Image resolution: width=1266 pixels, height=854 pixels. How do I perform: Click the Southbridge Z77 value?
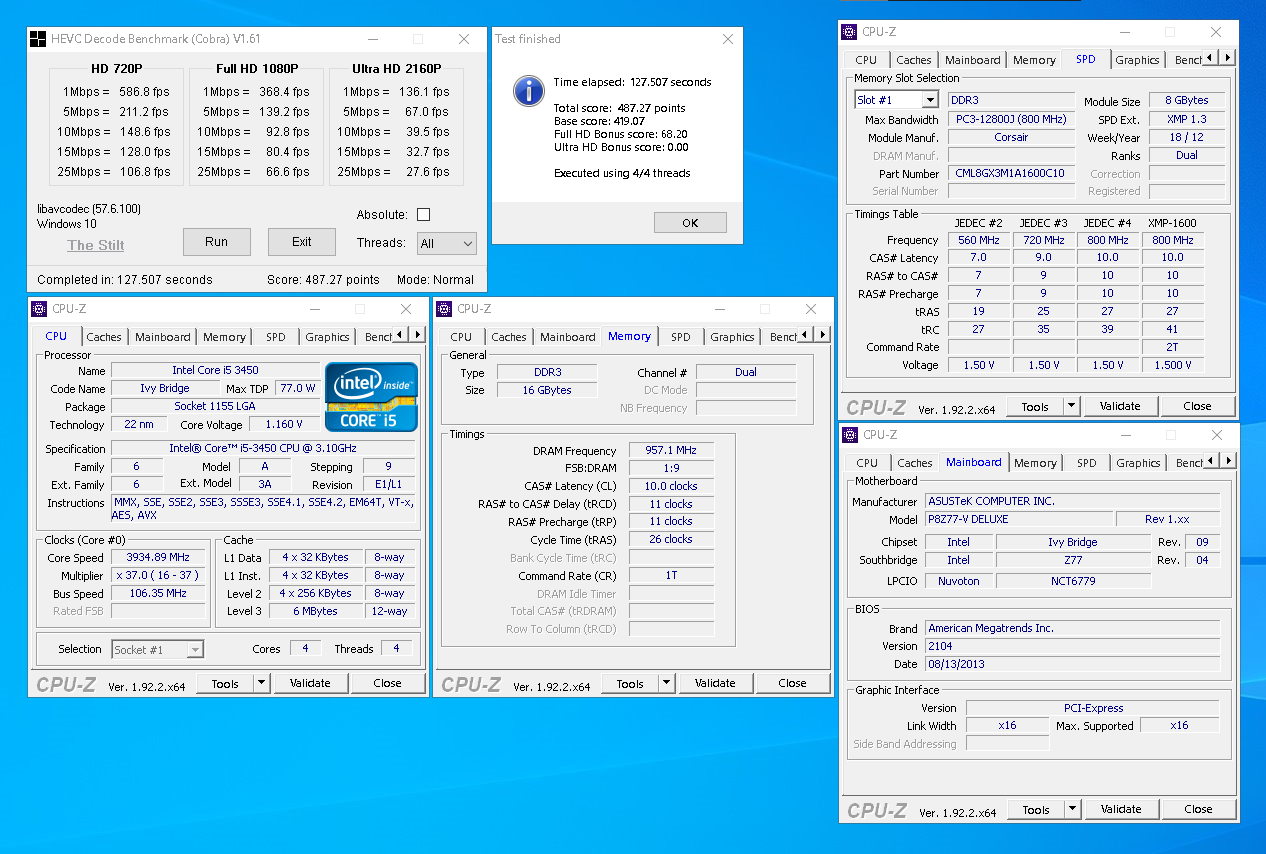(x=1073, y=561)
